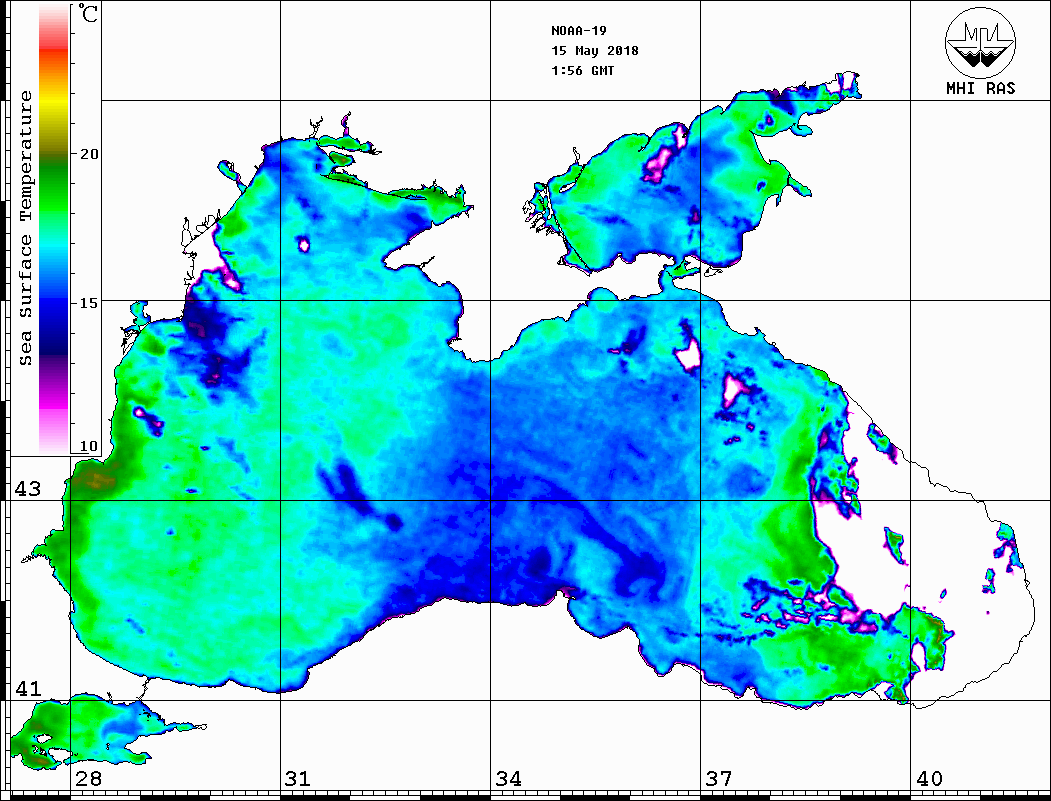Click the '1:56 GMT' time text

tap(583, 70)
